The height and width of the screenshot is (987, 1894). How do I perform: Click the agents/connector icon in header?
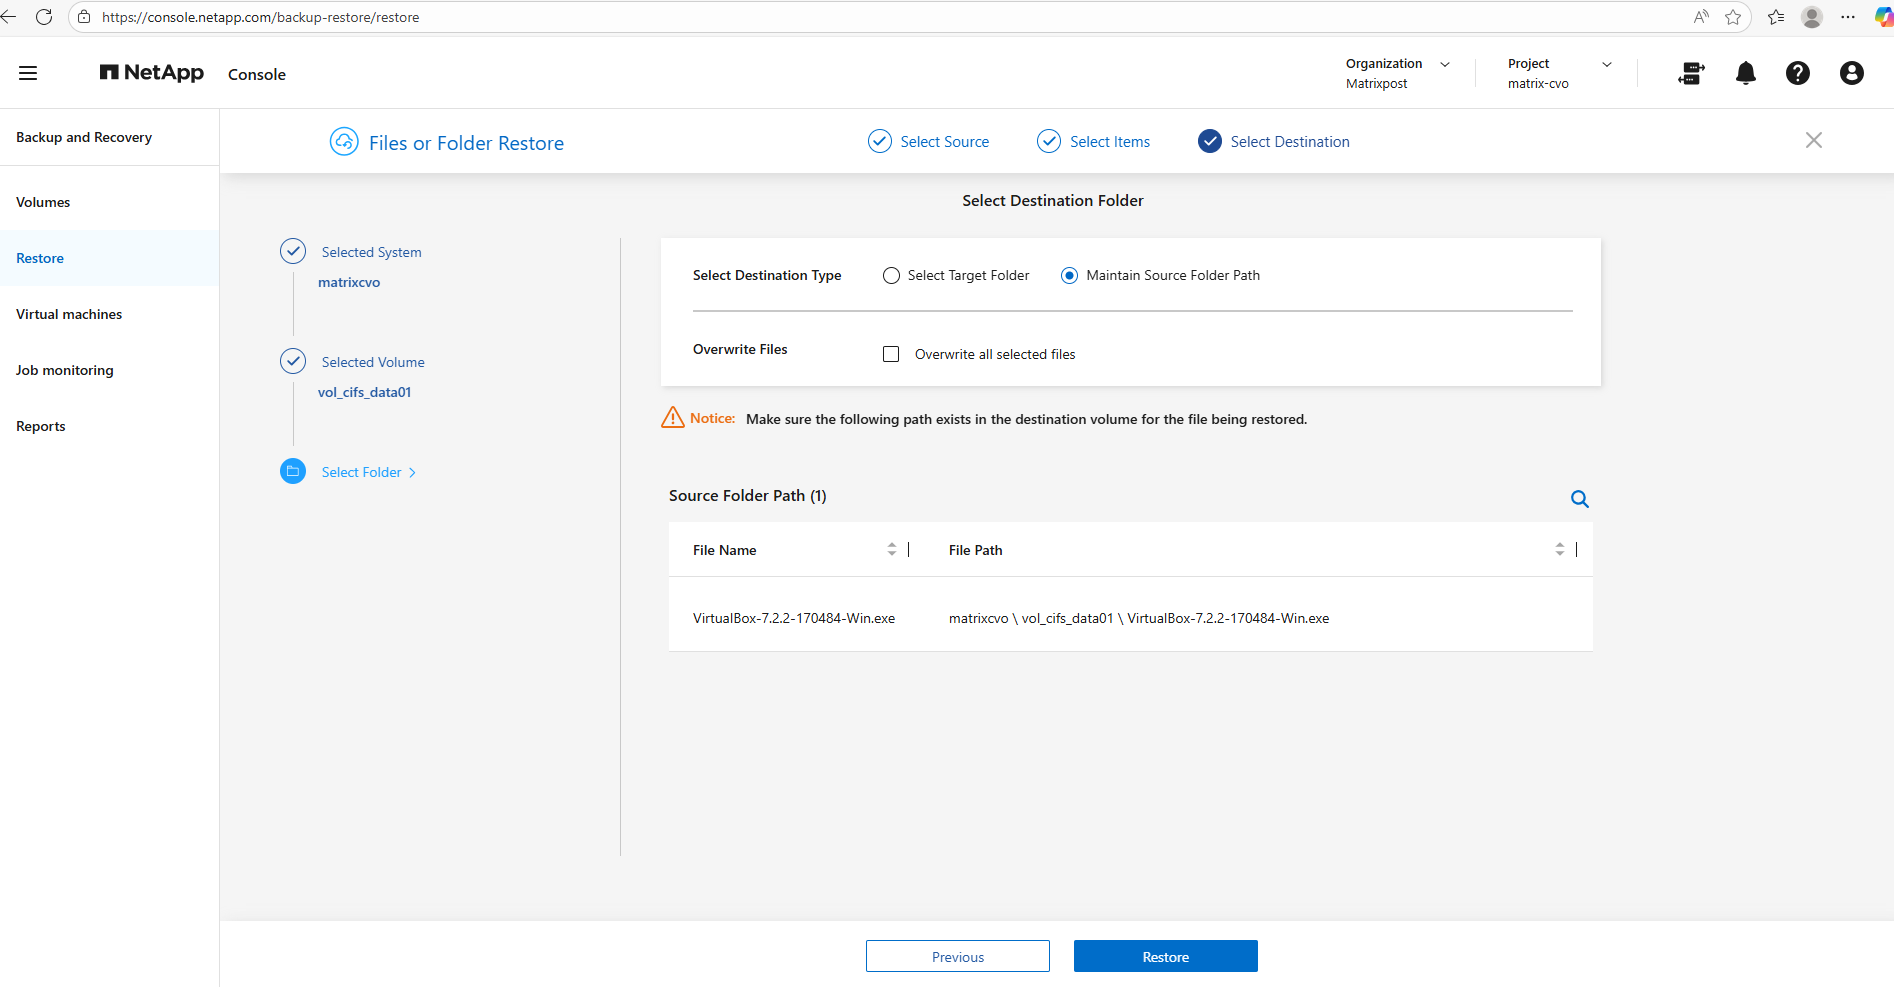coord(1691,73)
